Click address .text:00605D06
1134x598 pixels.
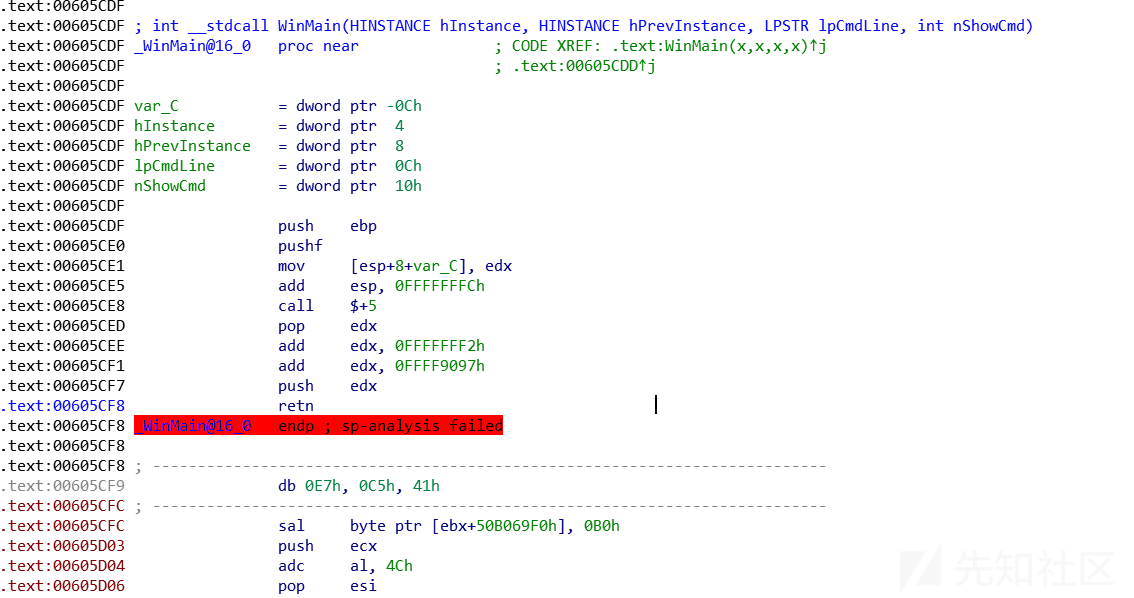(62, 586)
